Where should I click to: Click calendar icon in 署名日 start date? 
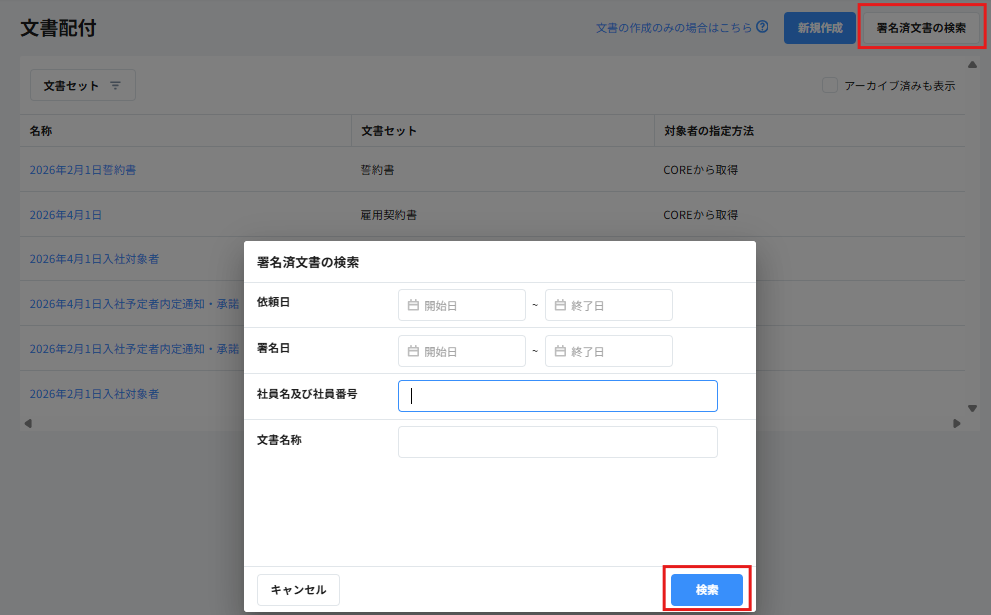(x=413, y=352)
